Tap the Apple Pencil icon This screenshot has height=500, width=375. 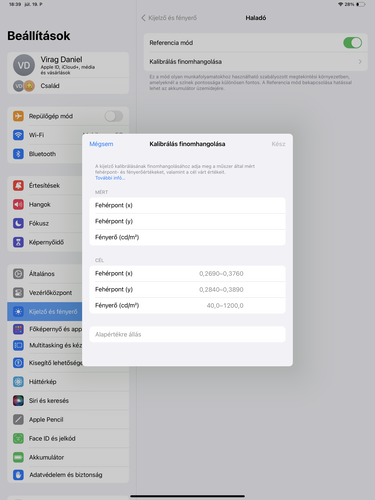[18, 419]
